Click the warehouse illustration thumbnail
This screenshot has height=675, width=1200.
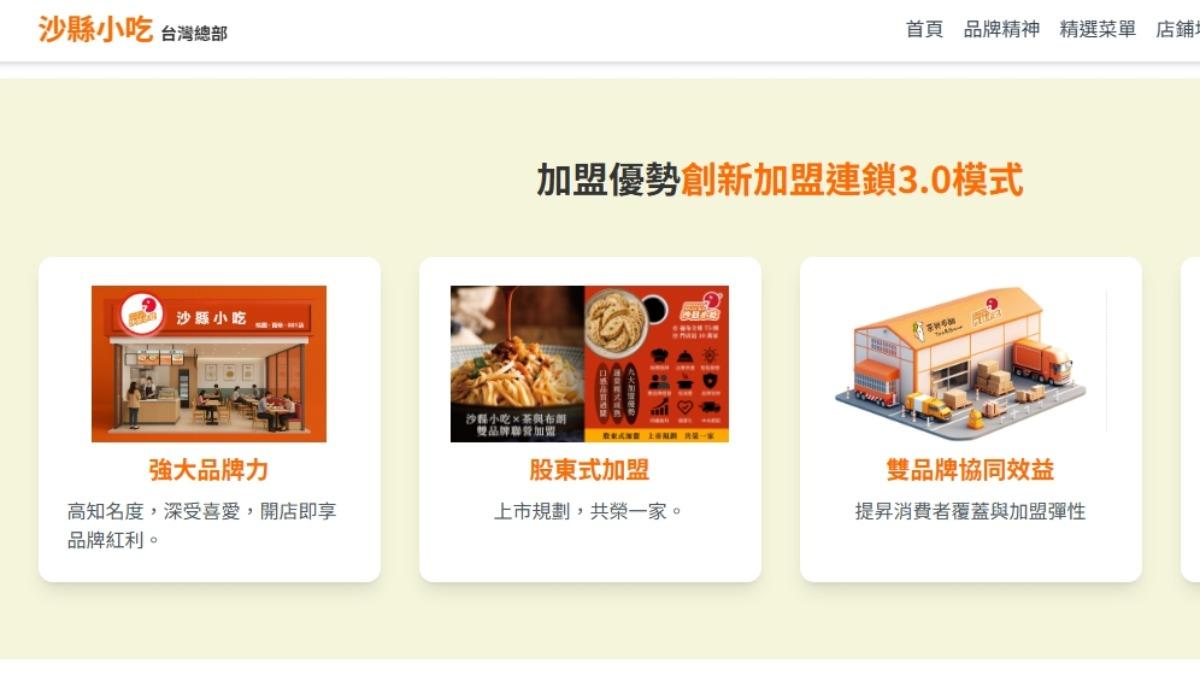coord(970,362)
